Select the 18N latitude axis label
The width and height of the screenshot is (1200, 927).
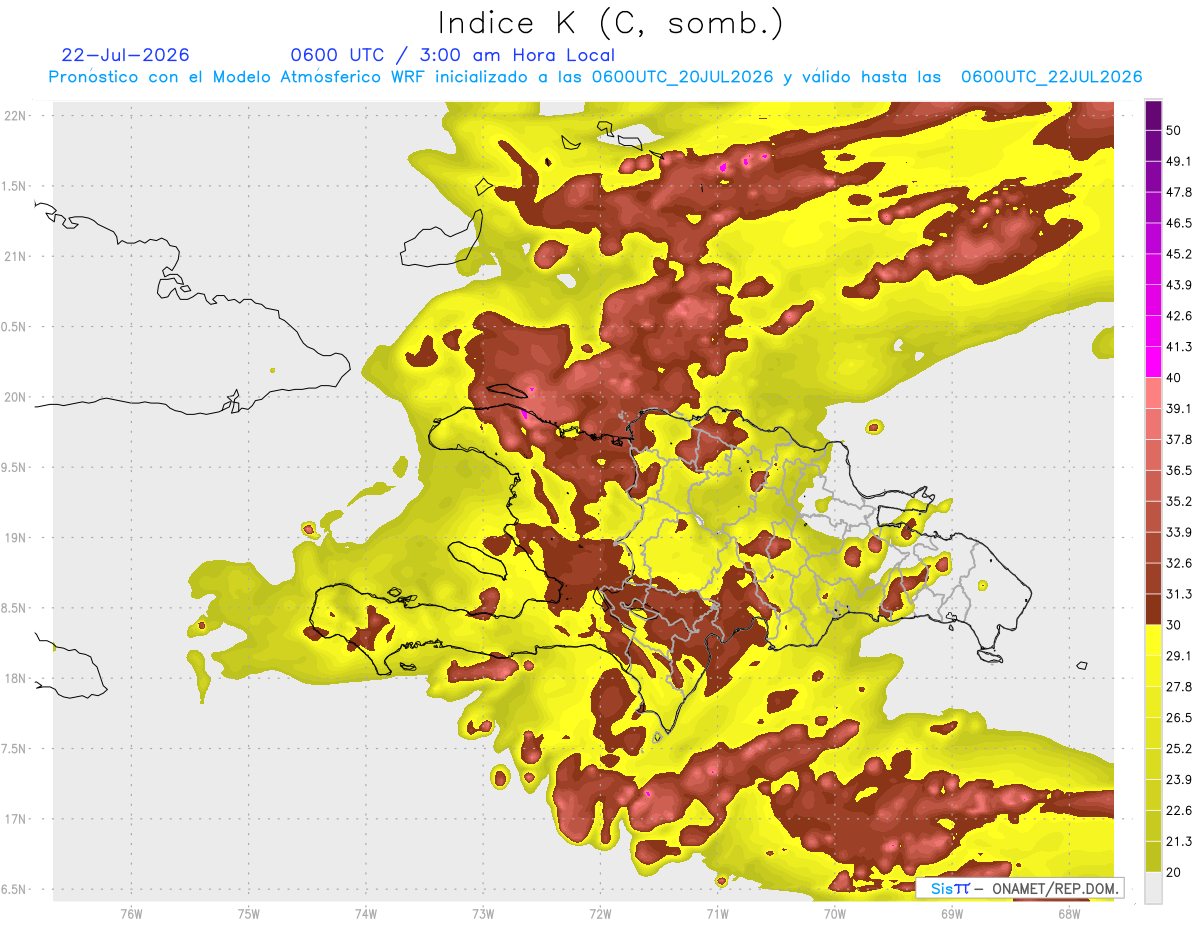[x=15, y=678]
